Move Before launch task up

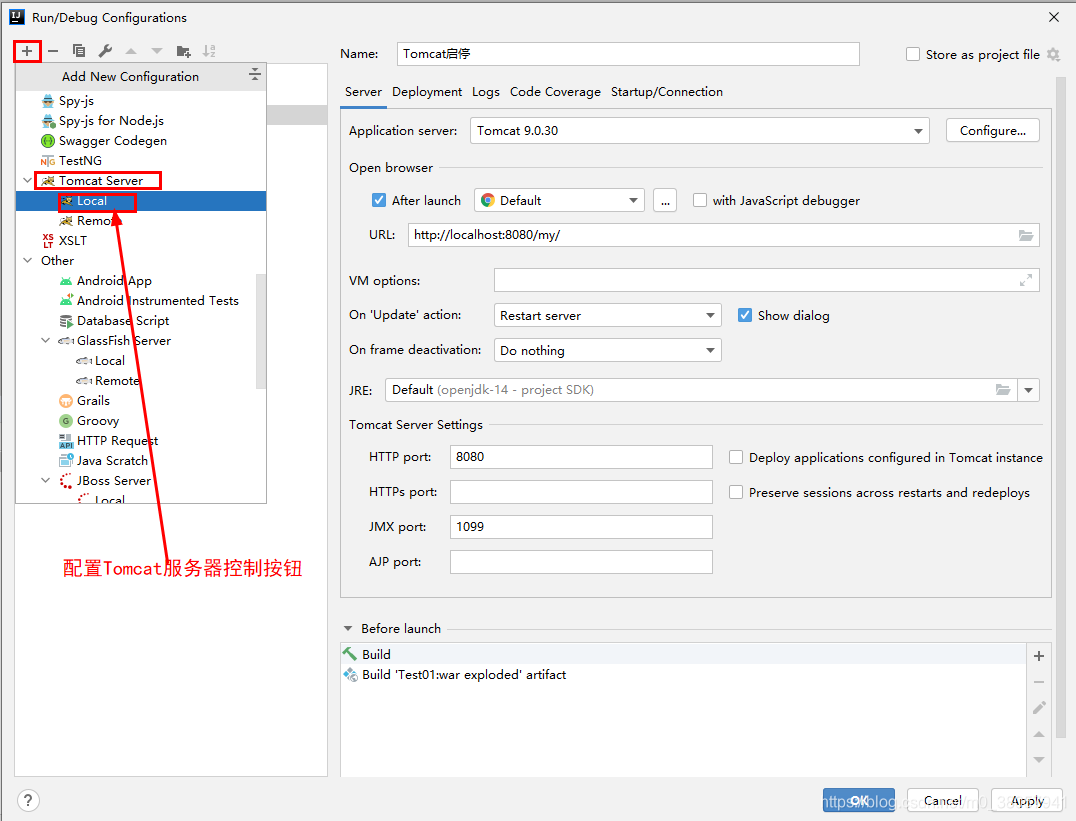(x=1039, y=734)
